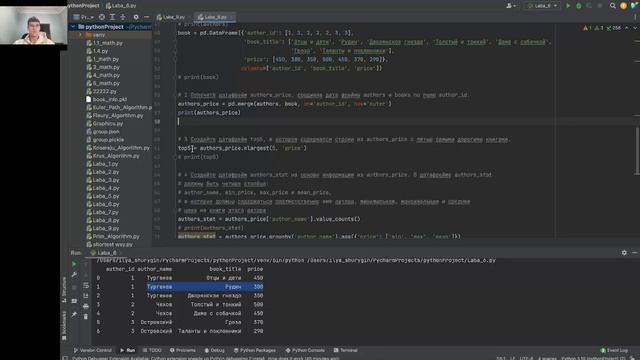Open file 1.4.py in project tree
The image size is (640, 360).
click(97, 51)
